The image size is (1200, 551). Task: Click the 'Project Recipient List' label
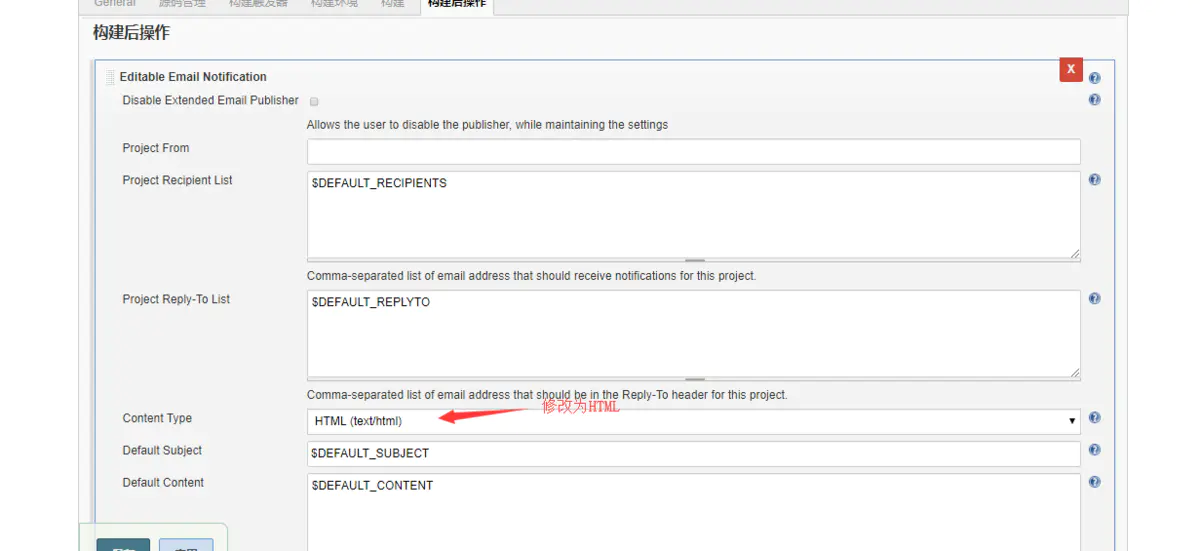tap(177, 180)
